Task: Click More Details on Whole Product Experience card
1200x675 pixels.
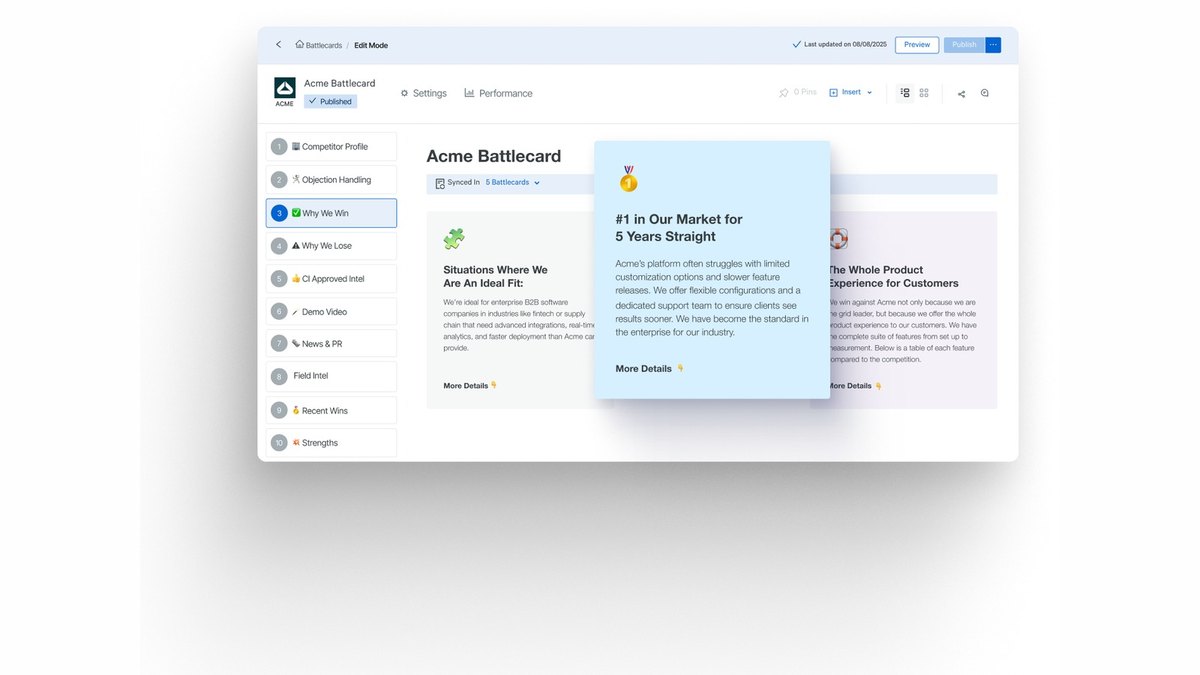Action: click(855, 386)
